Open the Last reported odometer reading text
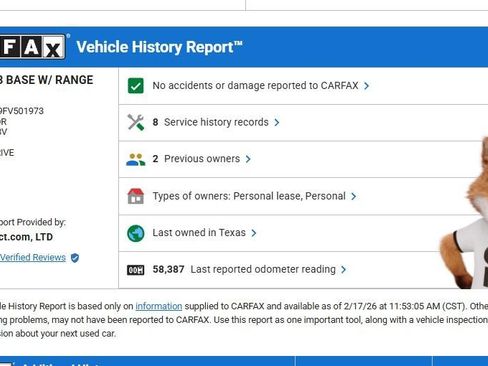The width and height of the screenshot is (488, 366). [263, 269]
